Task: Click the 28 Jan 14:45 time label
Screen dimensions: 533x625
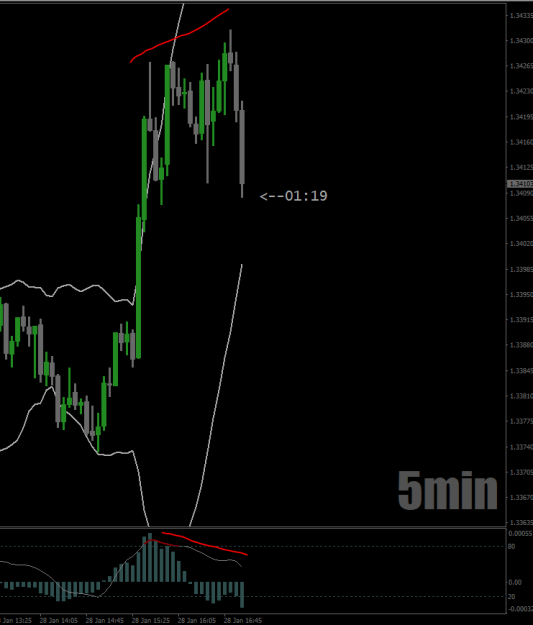Action: click(104, 621)
